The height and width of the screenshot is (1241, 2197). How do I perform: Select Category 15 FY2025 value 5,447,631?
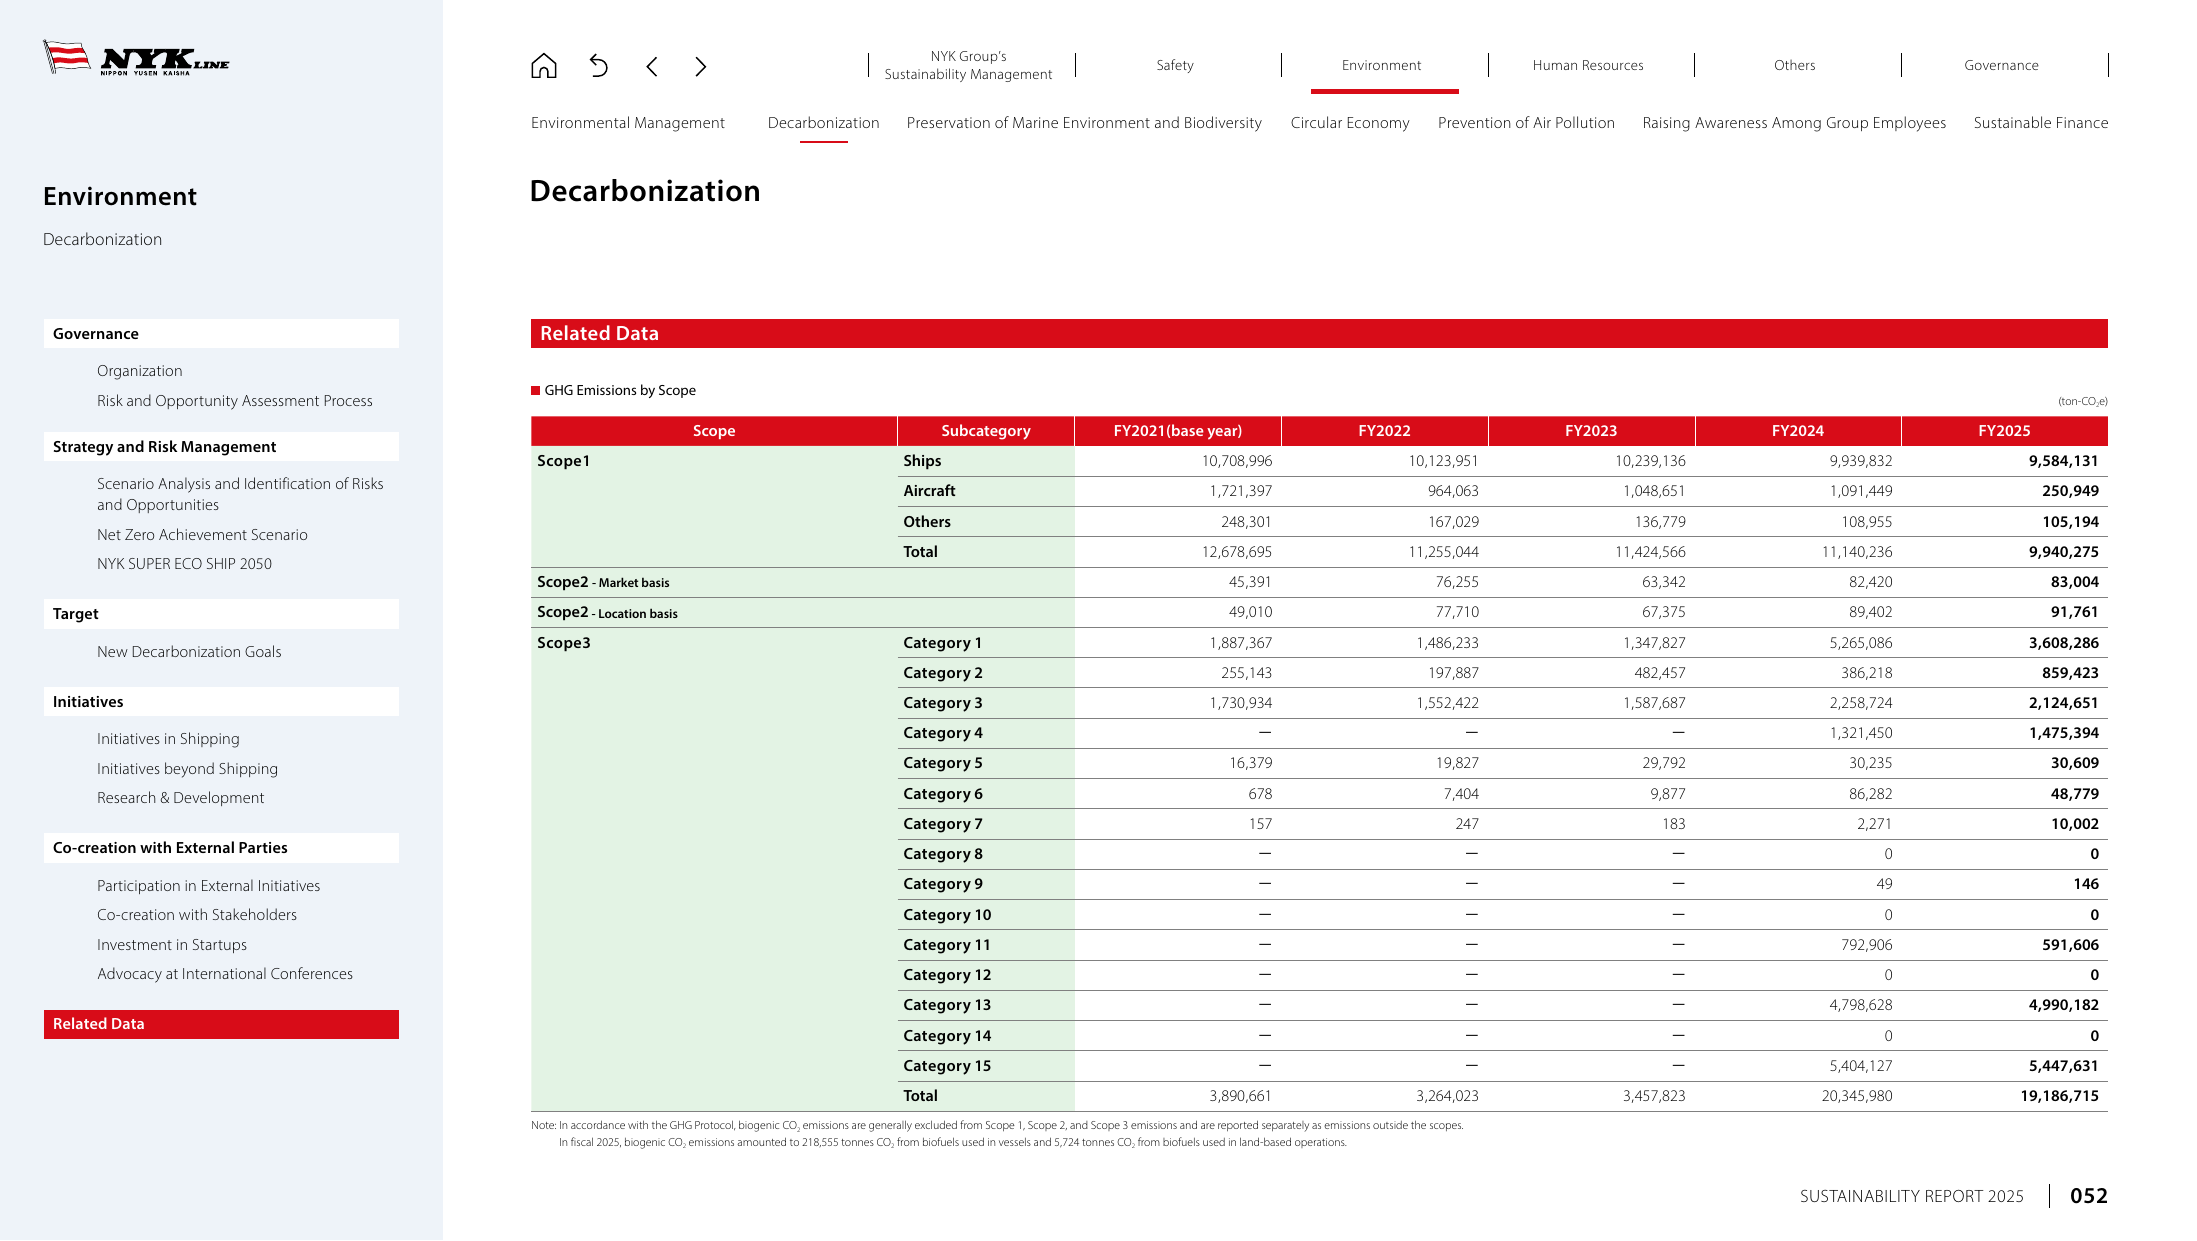tap(2063, 1066)
